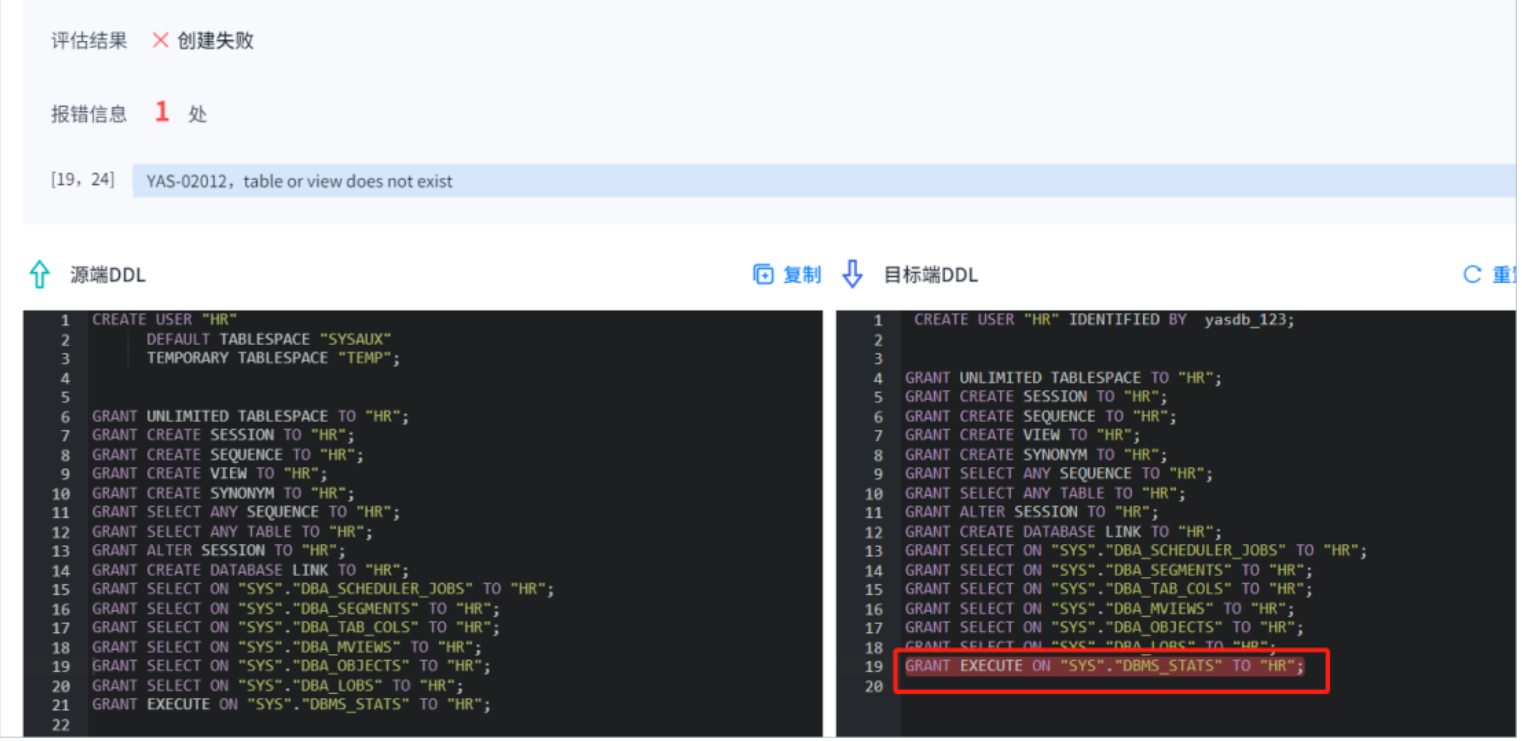
Task: Click target line GRANT UNLIMITED TABLESPACE
Action: click(1064, 378)
